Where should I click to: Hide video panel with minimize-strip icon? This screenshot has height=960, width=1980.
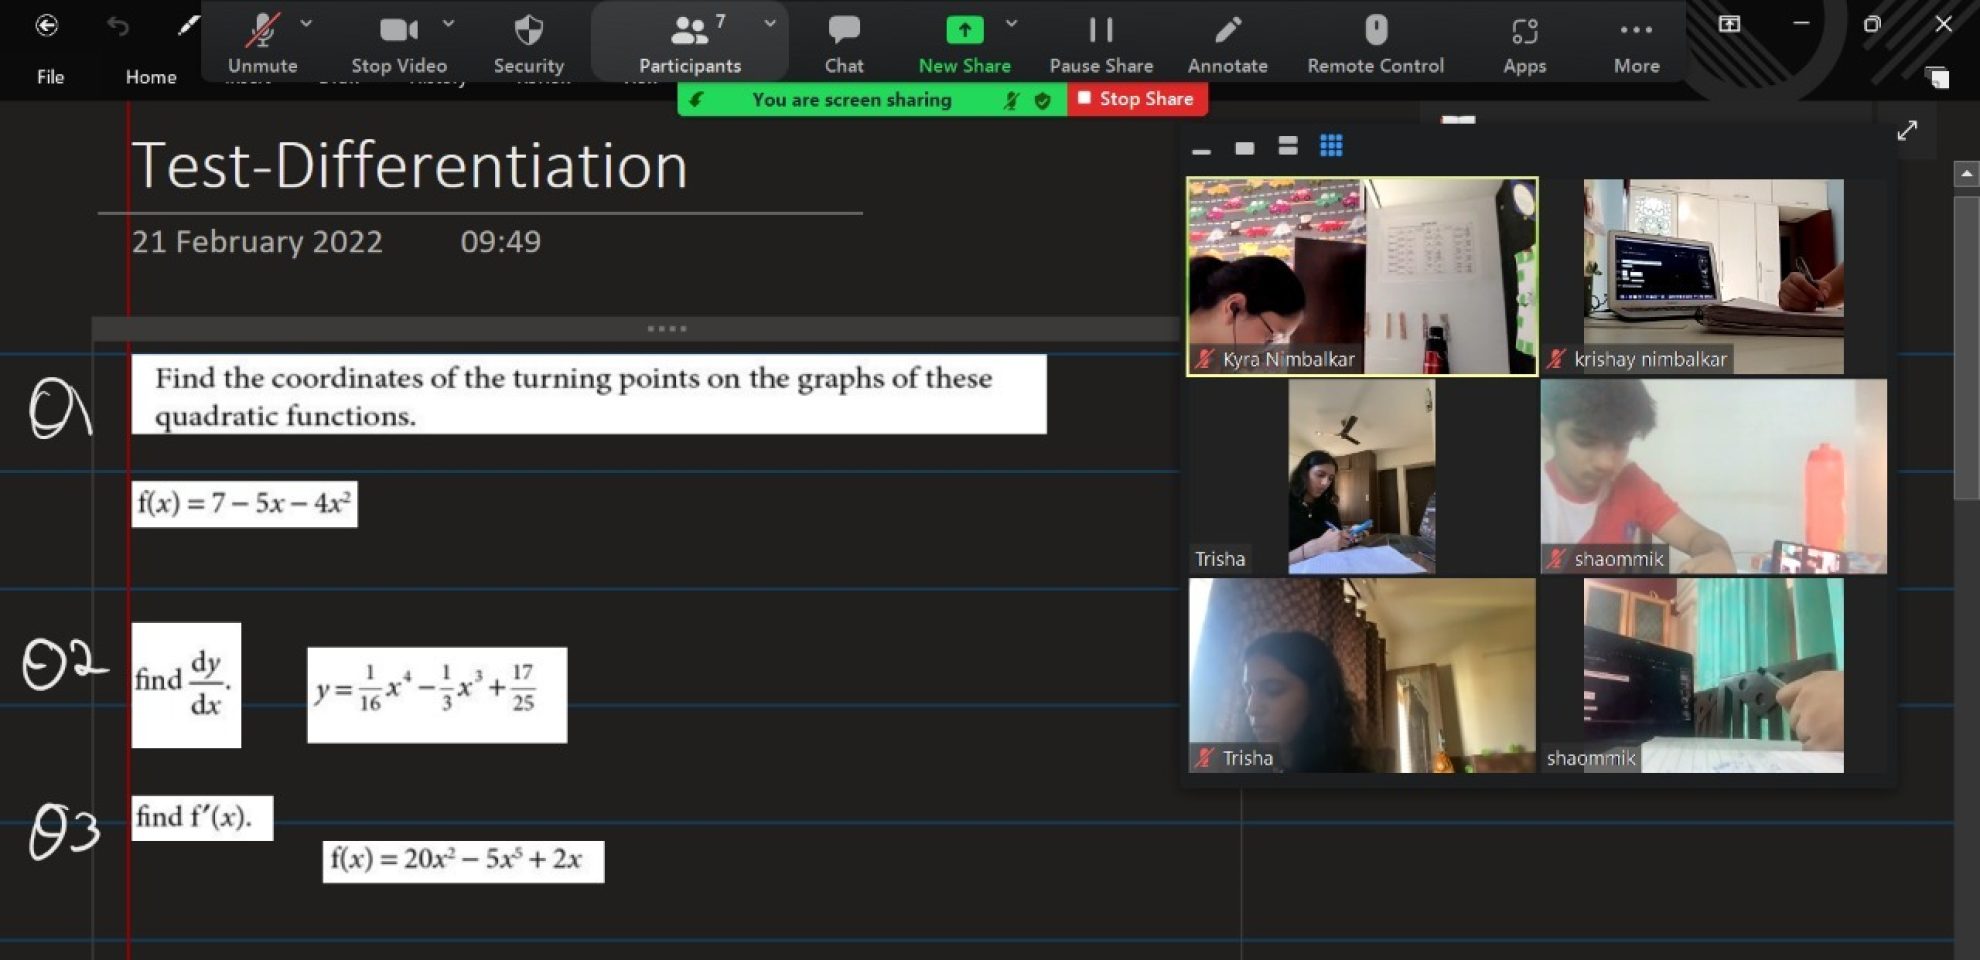pos(1201,150)
